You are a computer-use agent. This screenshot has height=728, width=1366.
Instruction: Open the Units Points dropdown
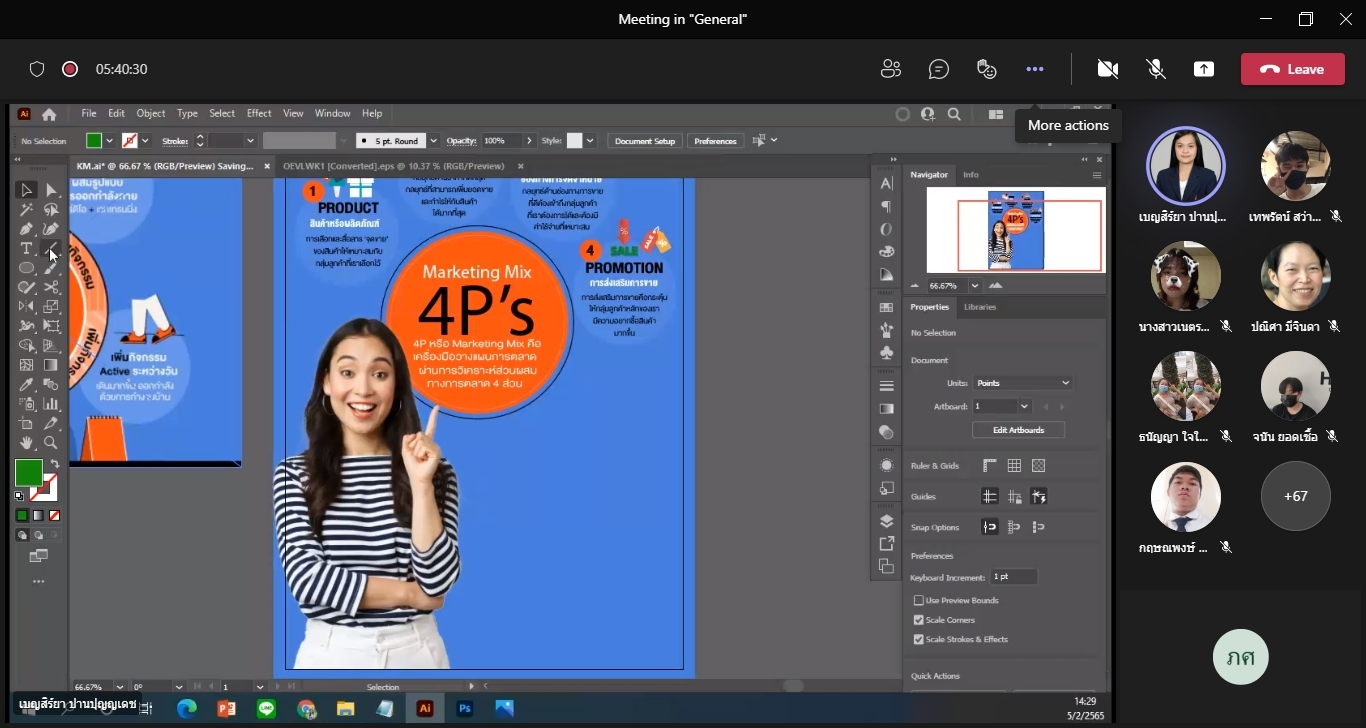coord(1022,383)
